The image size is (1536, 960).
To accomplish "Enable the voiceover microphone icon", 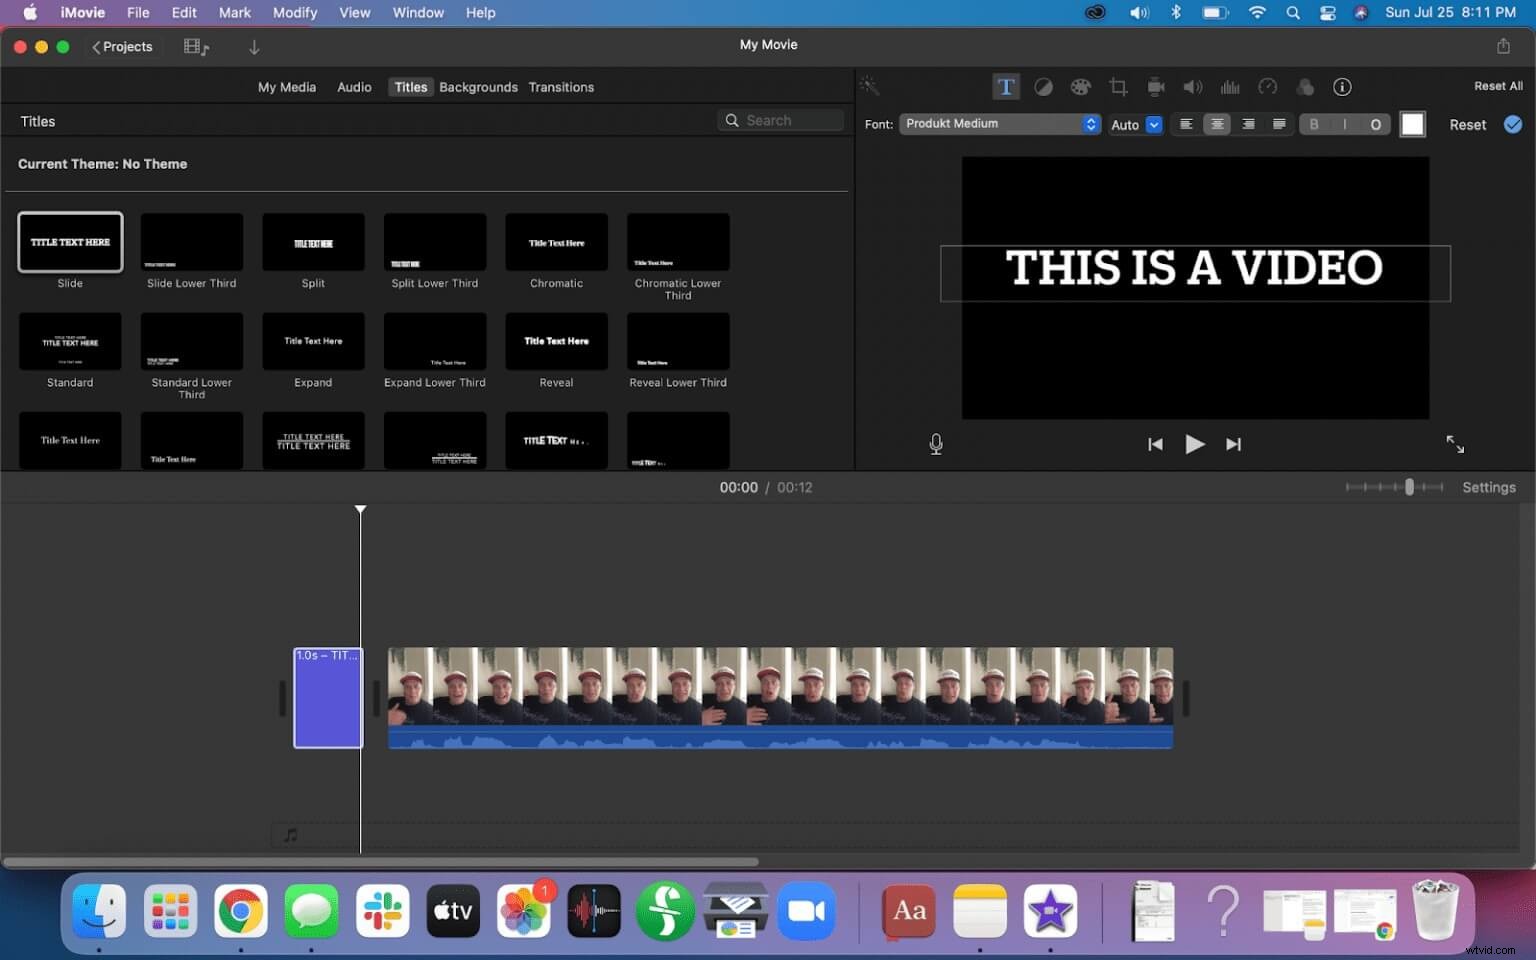I will click(x=936, y=444).
